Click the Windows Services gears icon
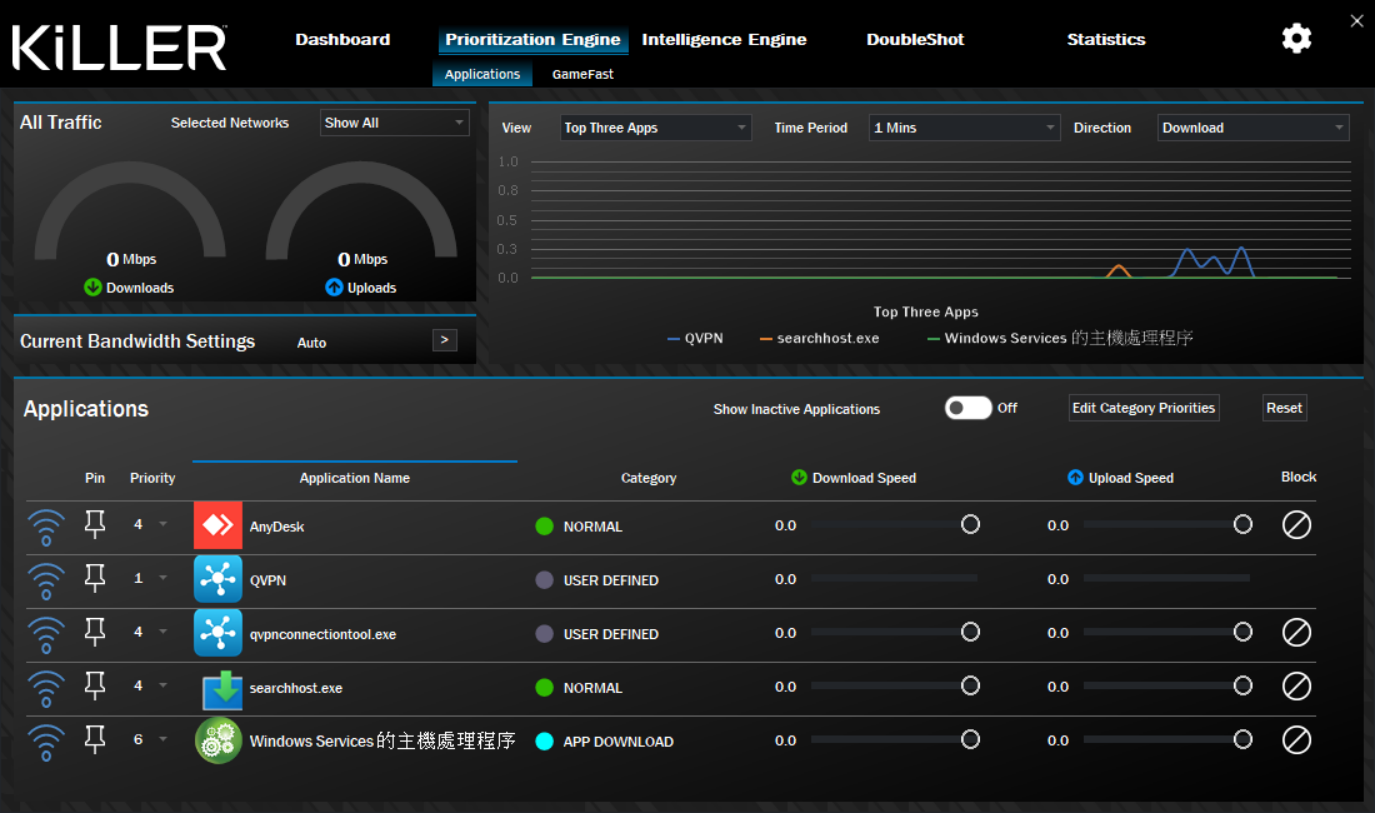The height and width of the screenshot is (813, 1375). [218, 741]
